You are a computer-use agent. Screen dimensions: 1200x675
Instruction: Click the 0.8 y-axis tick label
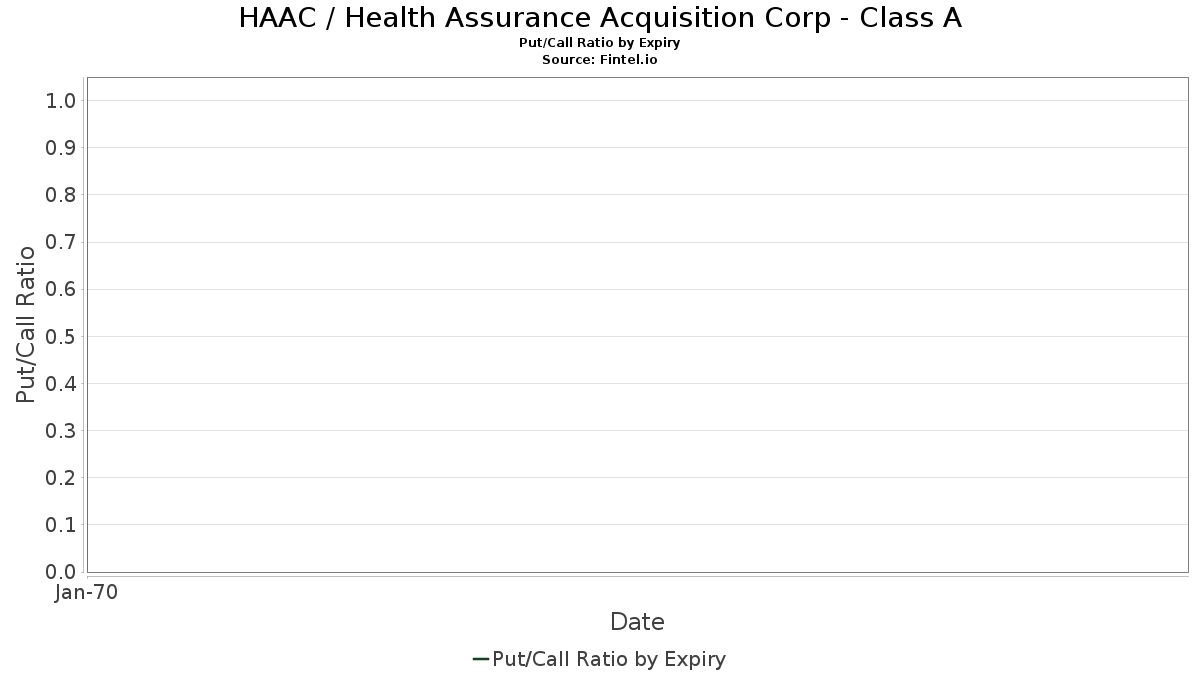coord(61,195)
